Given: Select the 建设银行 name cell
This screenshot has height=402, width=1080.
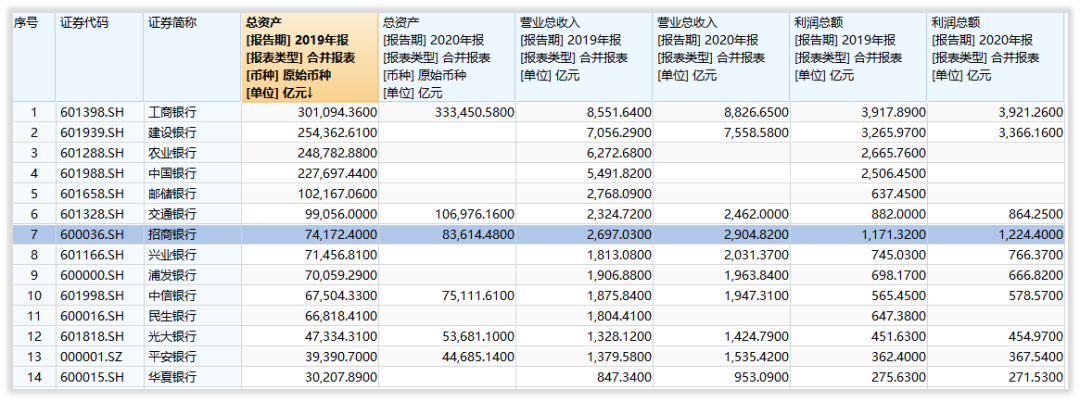Looking at the screenshot, I should [x=192, y=132].
